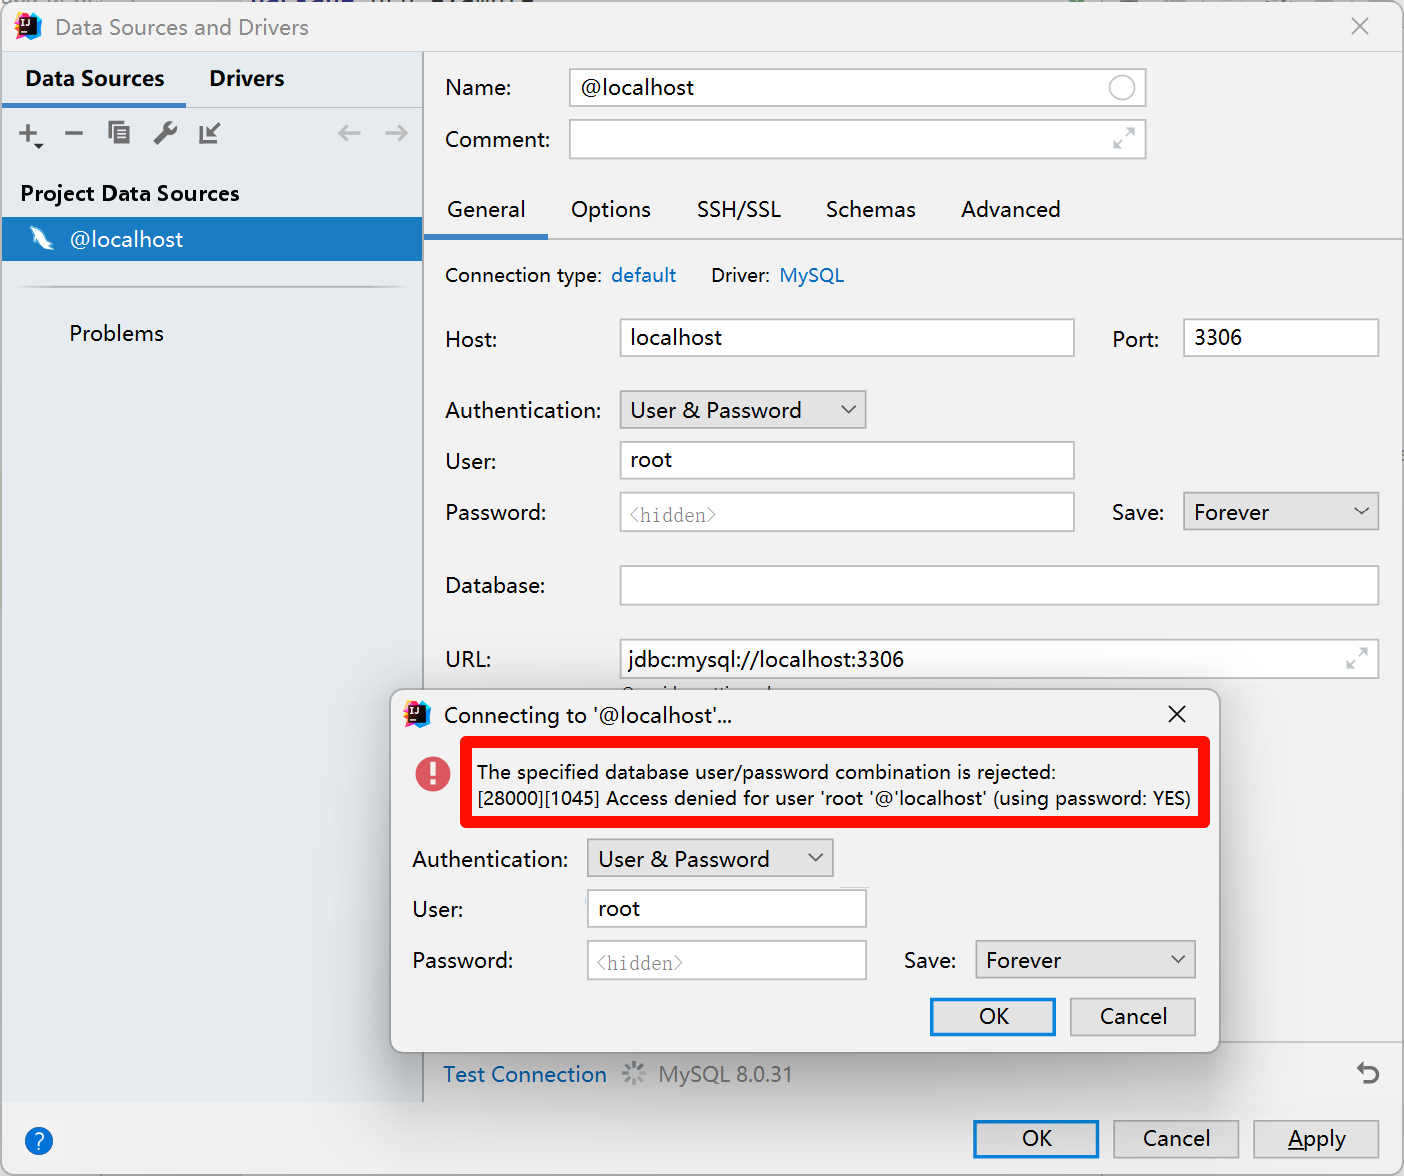Click the Host input field
This screenshot has height=1176, width=1404.
847,338
